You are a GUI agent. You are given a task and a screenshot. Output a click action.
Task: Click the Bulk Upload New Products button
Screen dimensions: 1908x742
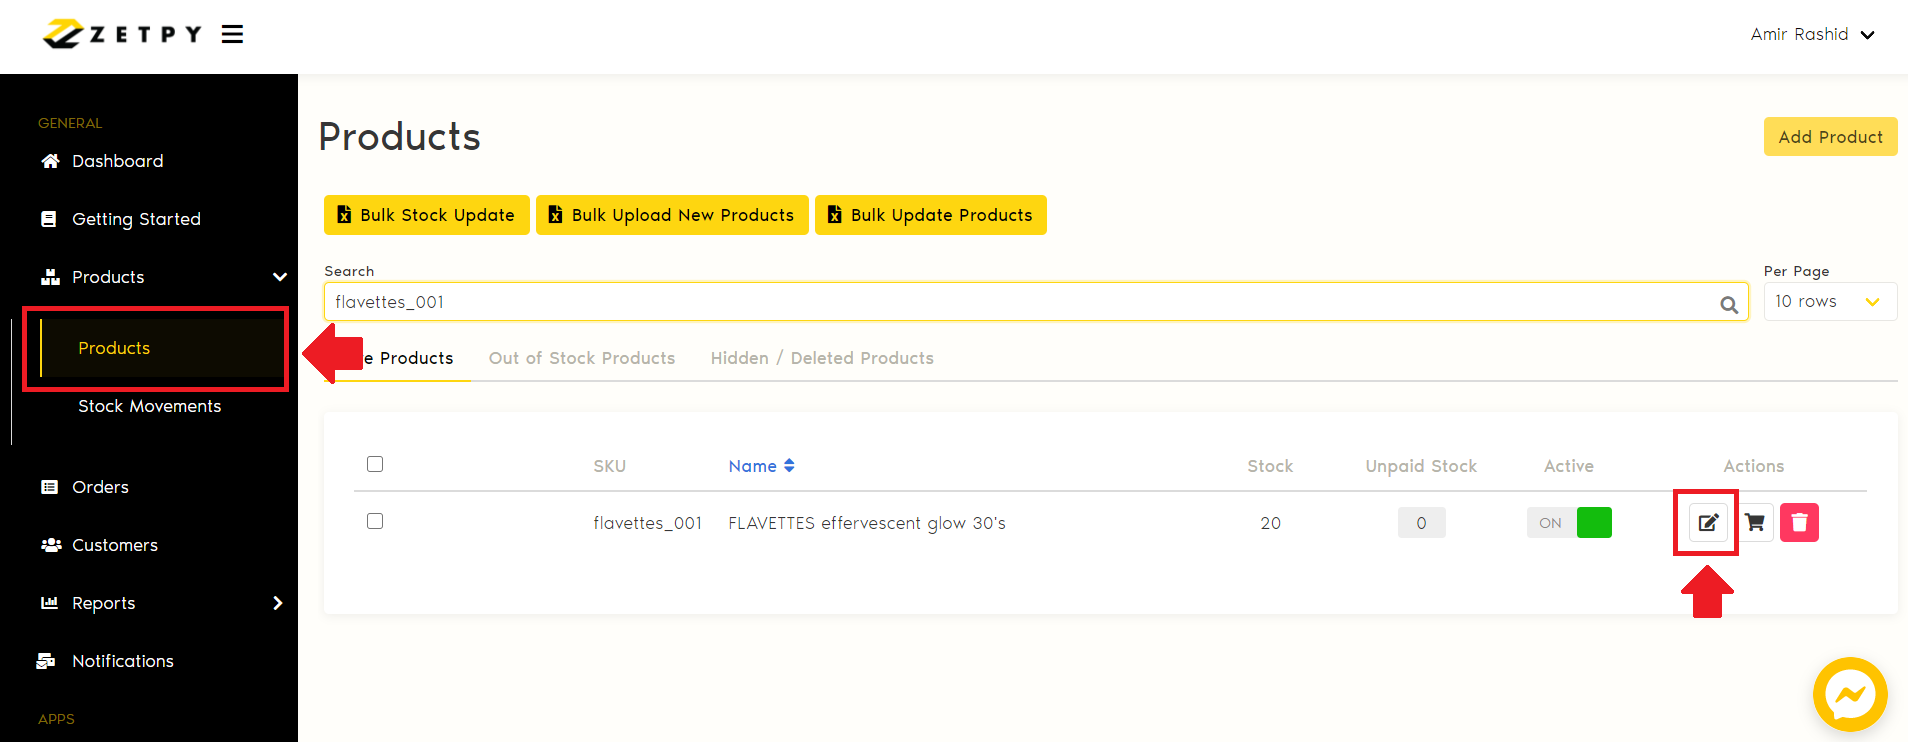[x=672, y=215]
